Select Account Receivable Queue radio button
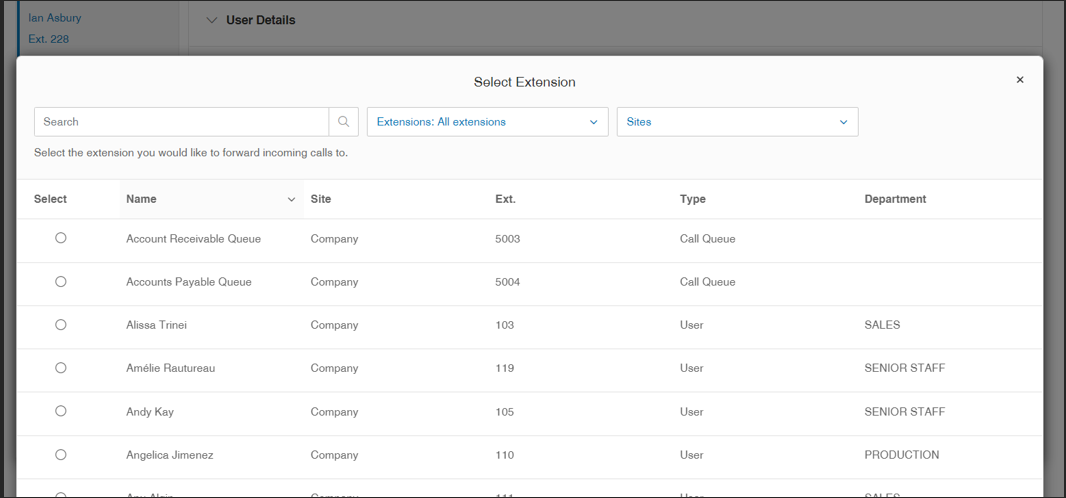 [61, 238]
